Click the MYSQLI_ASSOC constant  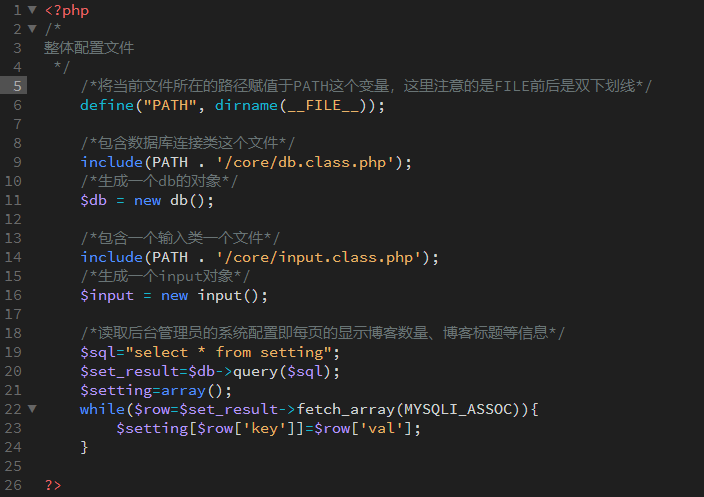click(458, 409)
